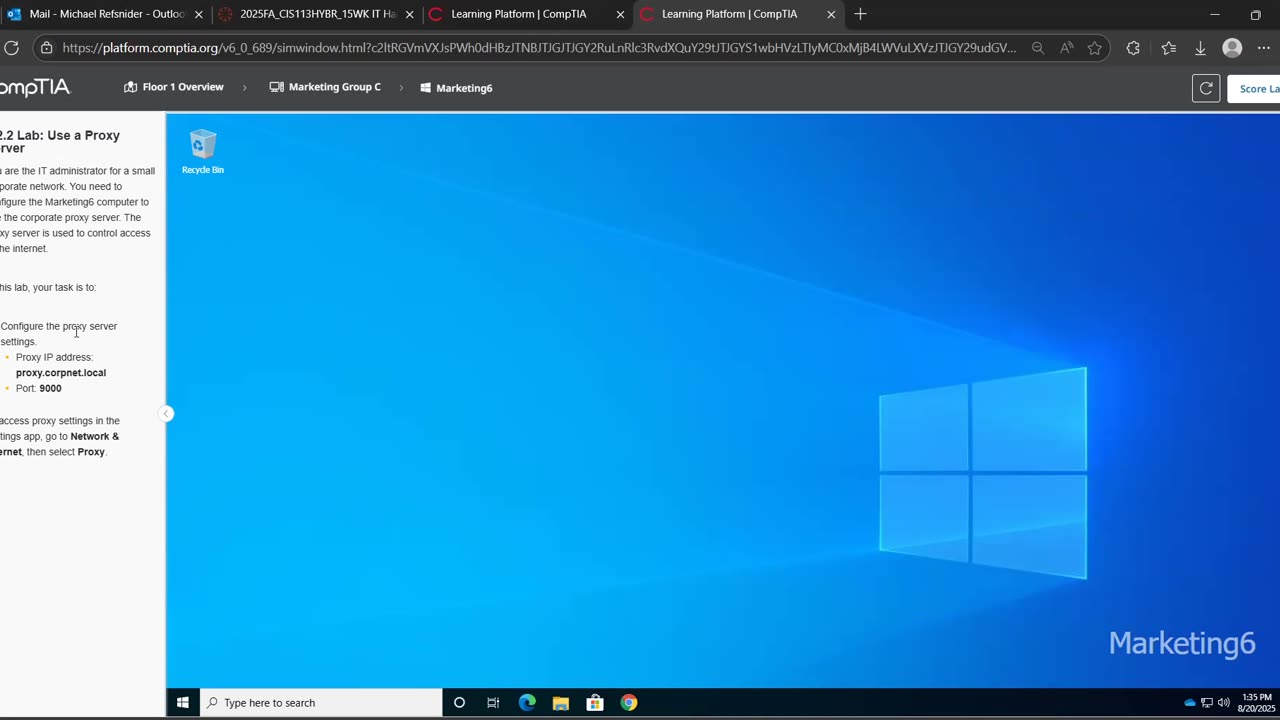Click the site lock info icon
The image size is (1280, 720).
pyautogui.click(x=46, y=48)
